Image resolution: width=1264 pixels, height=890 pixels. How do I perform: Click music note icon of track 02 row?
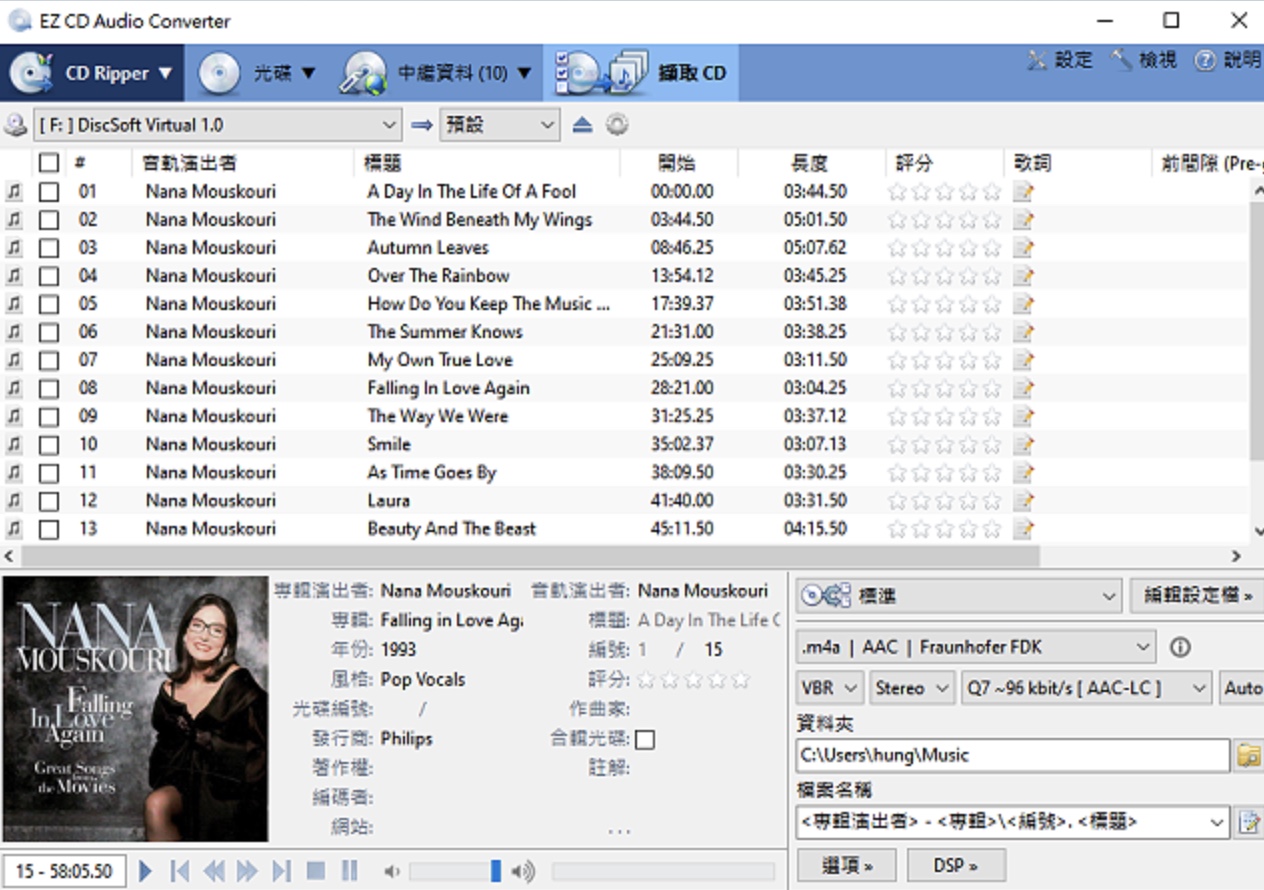pyautogui.click(x=13, y=220)
